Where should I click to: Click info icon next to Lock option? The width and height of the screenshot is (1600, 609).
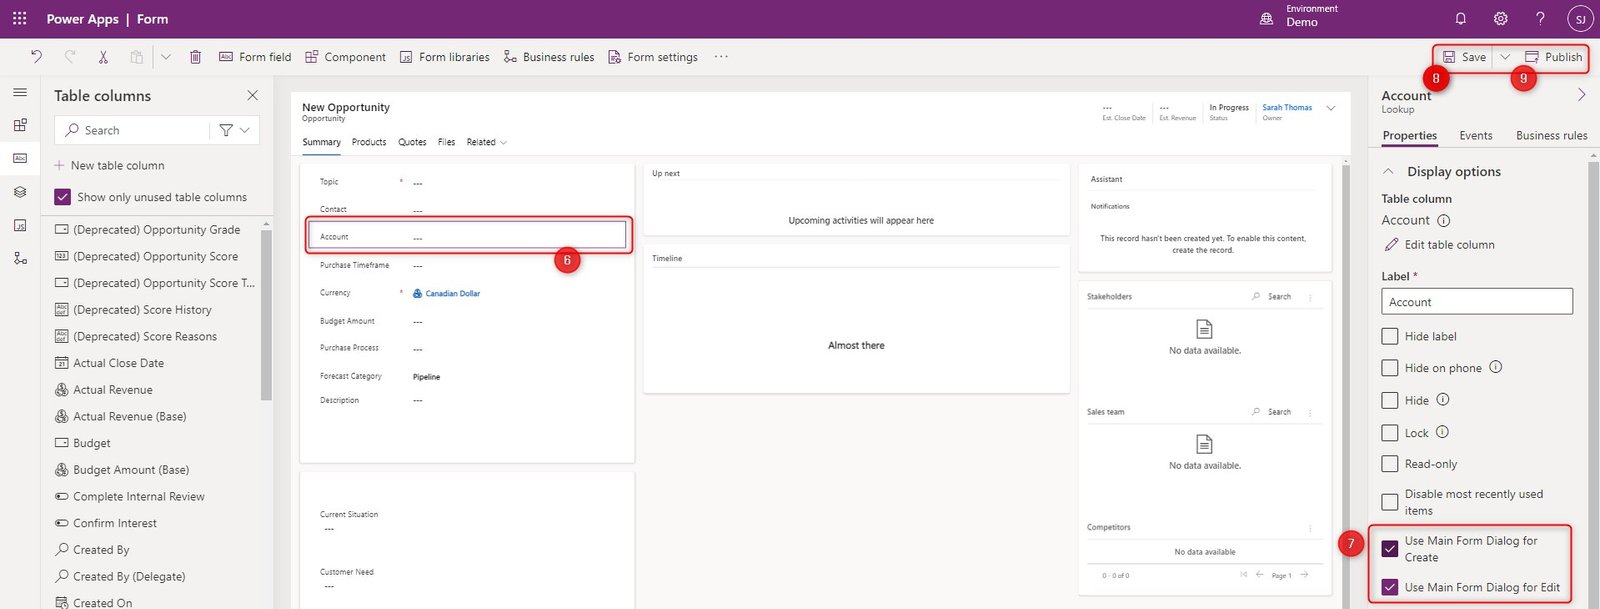coord(1443,432)
